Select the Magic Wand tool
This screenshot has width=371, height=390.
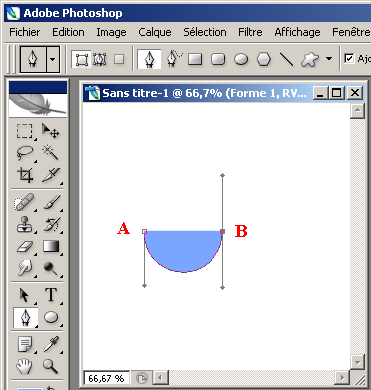[x=51, y=153]
